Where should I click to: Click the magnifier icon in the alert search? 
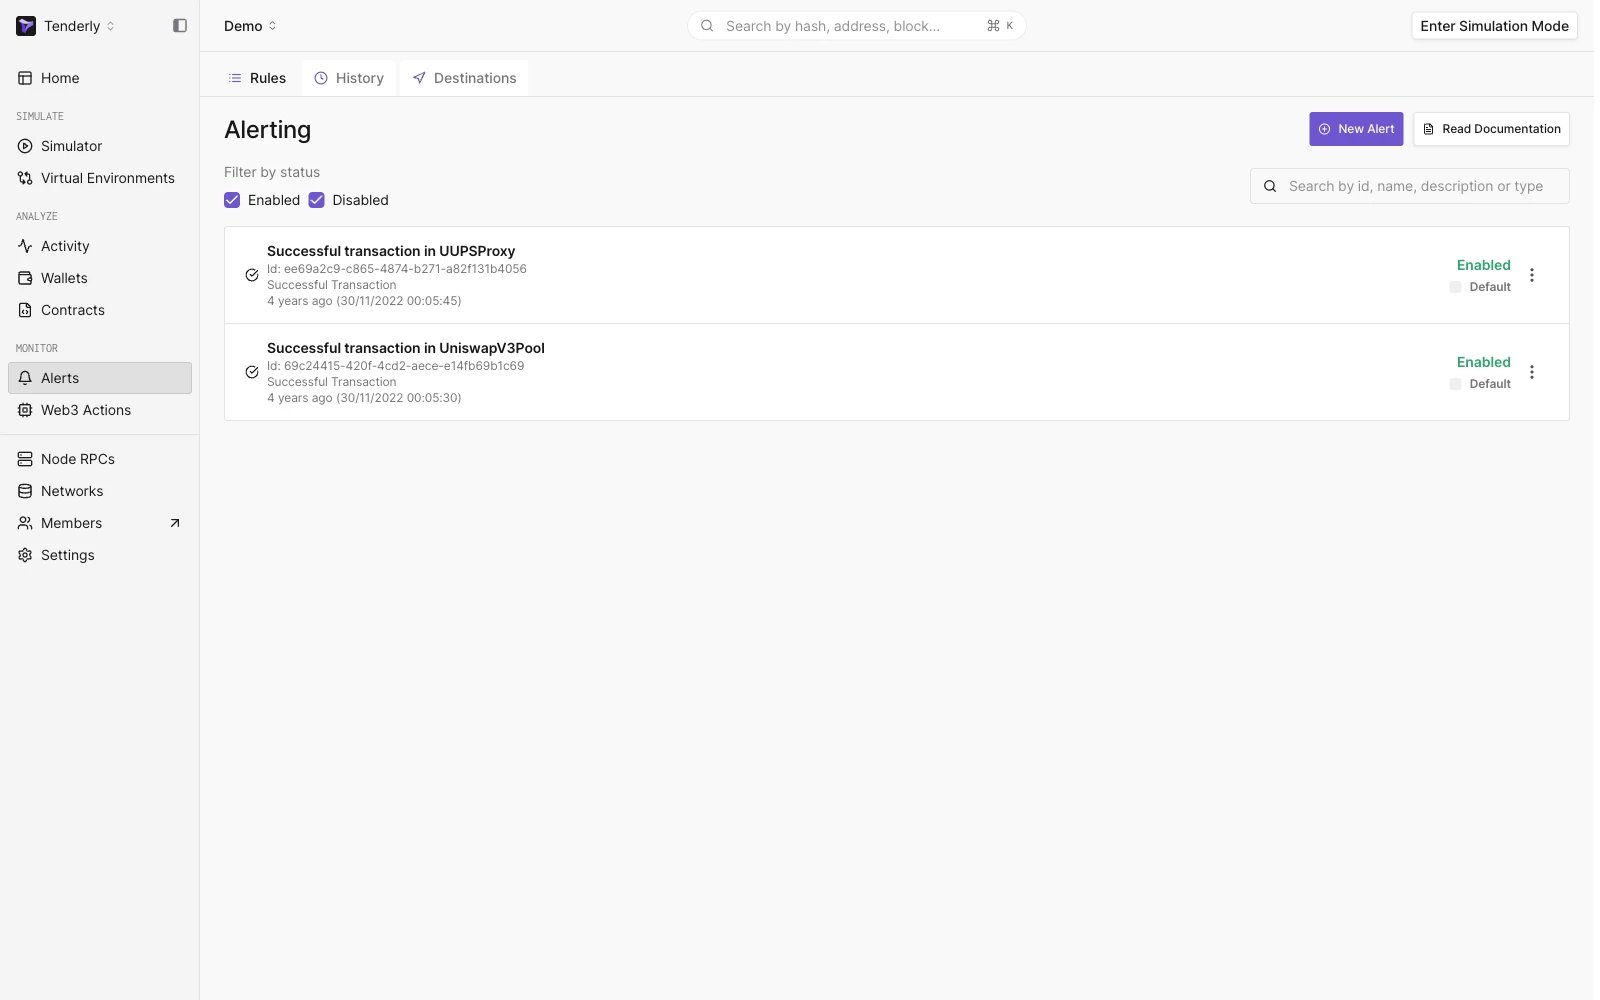tap(1270, 186)
